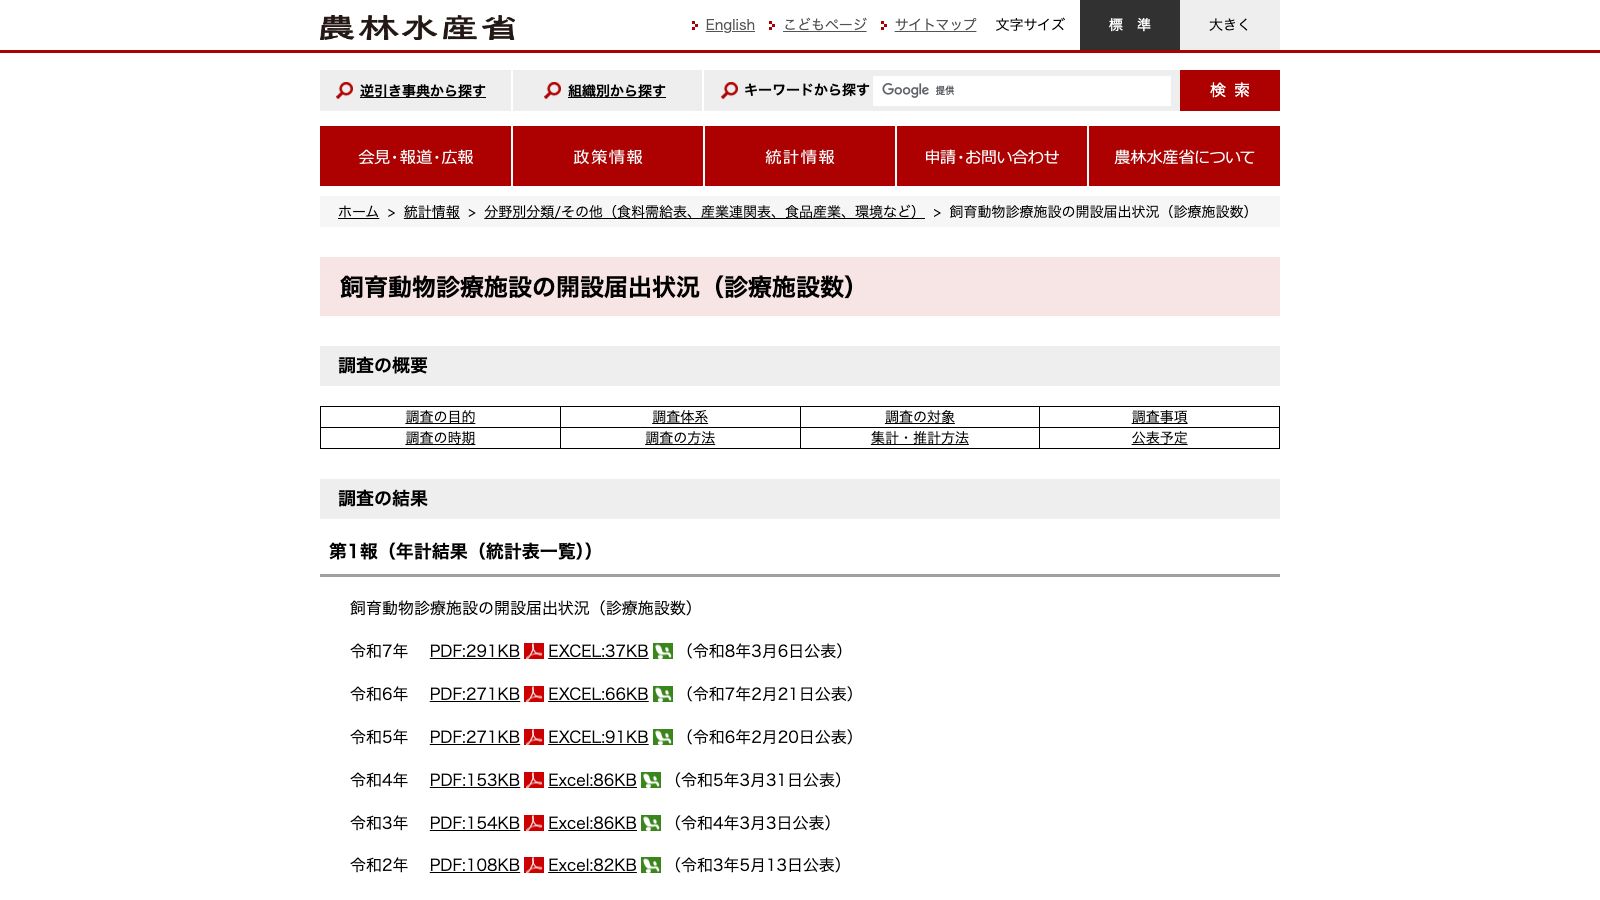Click the Excel icon for 令和3年
The width and height of the screenshot is (1600, 900).
[x=651, y=823]
